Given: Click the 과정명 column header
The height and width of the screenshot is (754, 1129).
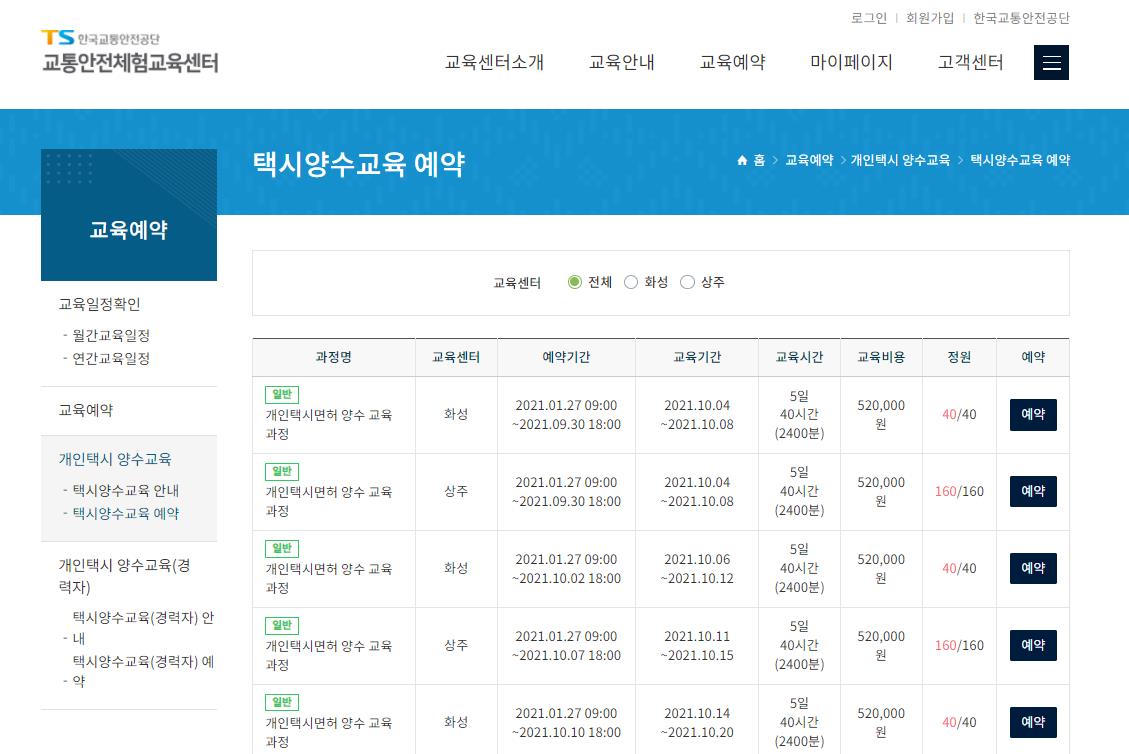Looking at the screenshot, I should (333, 357).
